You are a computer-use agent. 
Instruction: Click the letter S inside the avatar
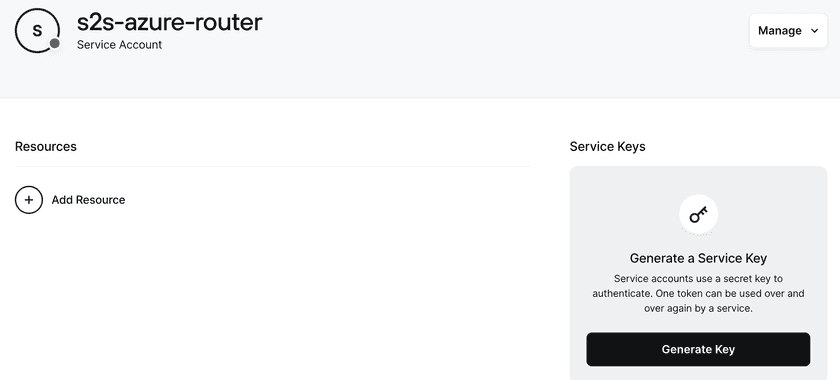(x=37, y=31)
